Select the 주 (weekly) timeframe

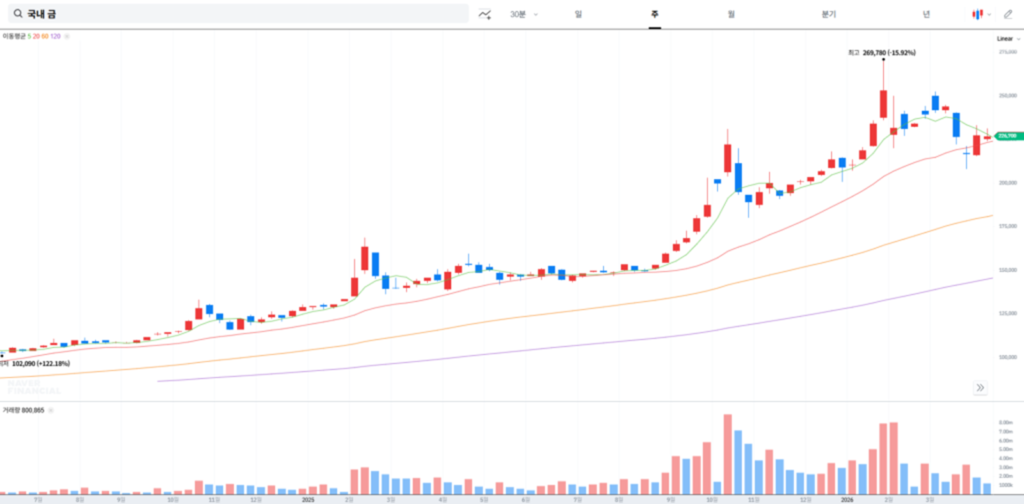coord(654,14)
